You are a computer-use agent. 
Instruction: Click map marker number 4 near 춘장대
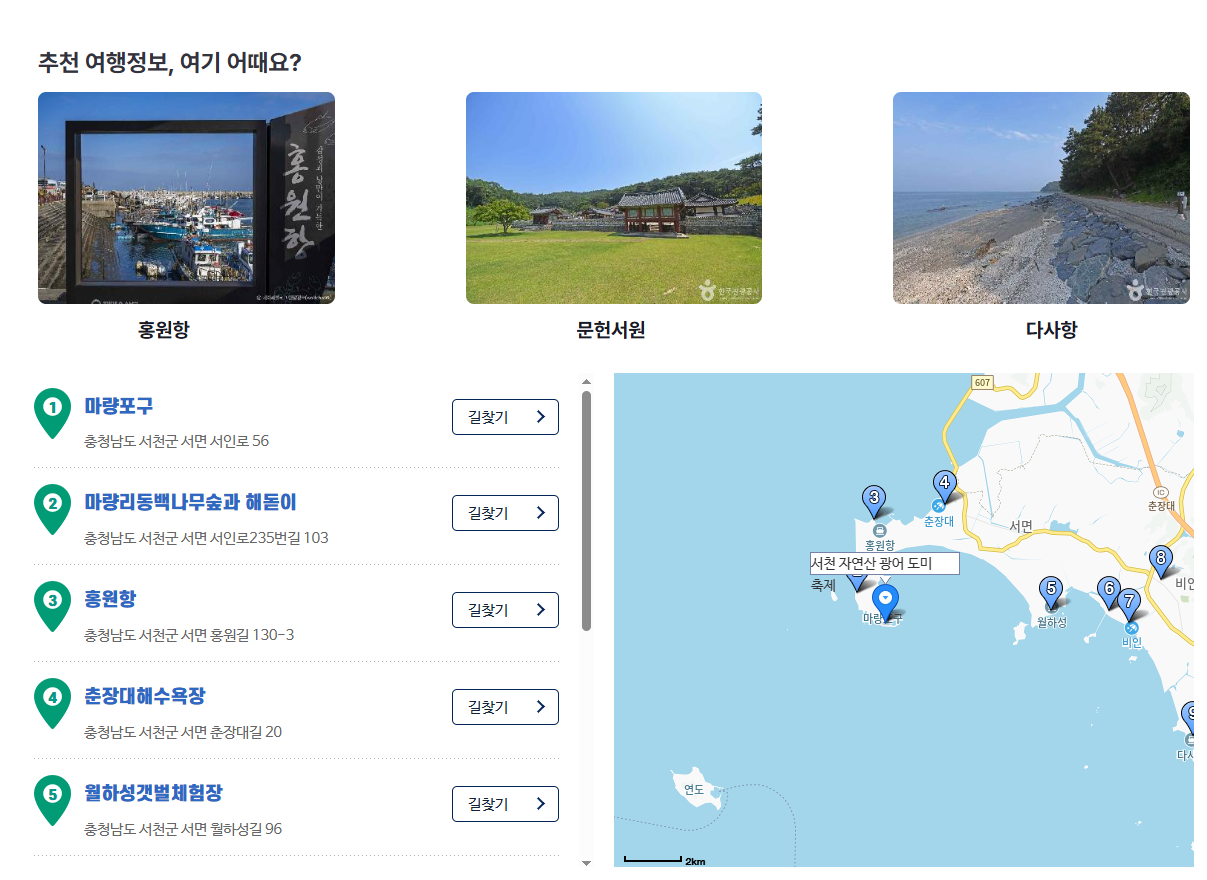pos(944,485)
